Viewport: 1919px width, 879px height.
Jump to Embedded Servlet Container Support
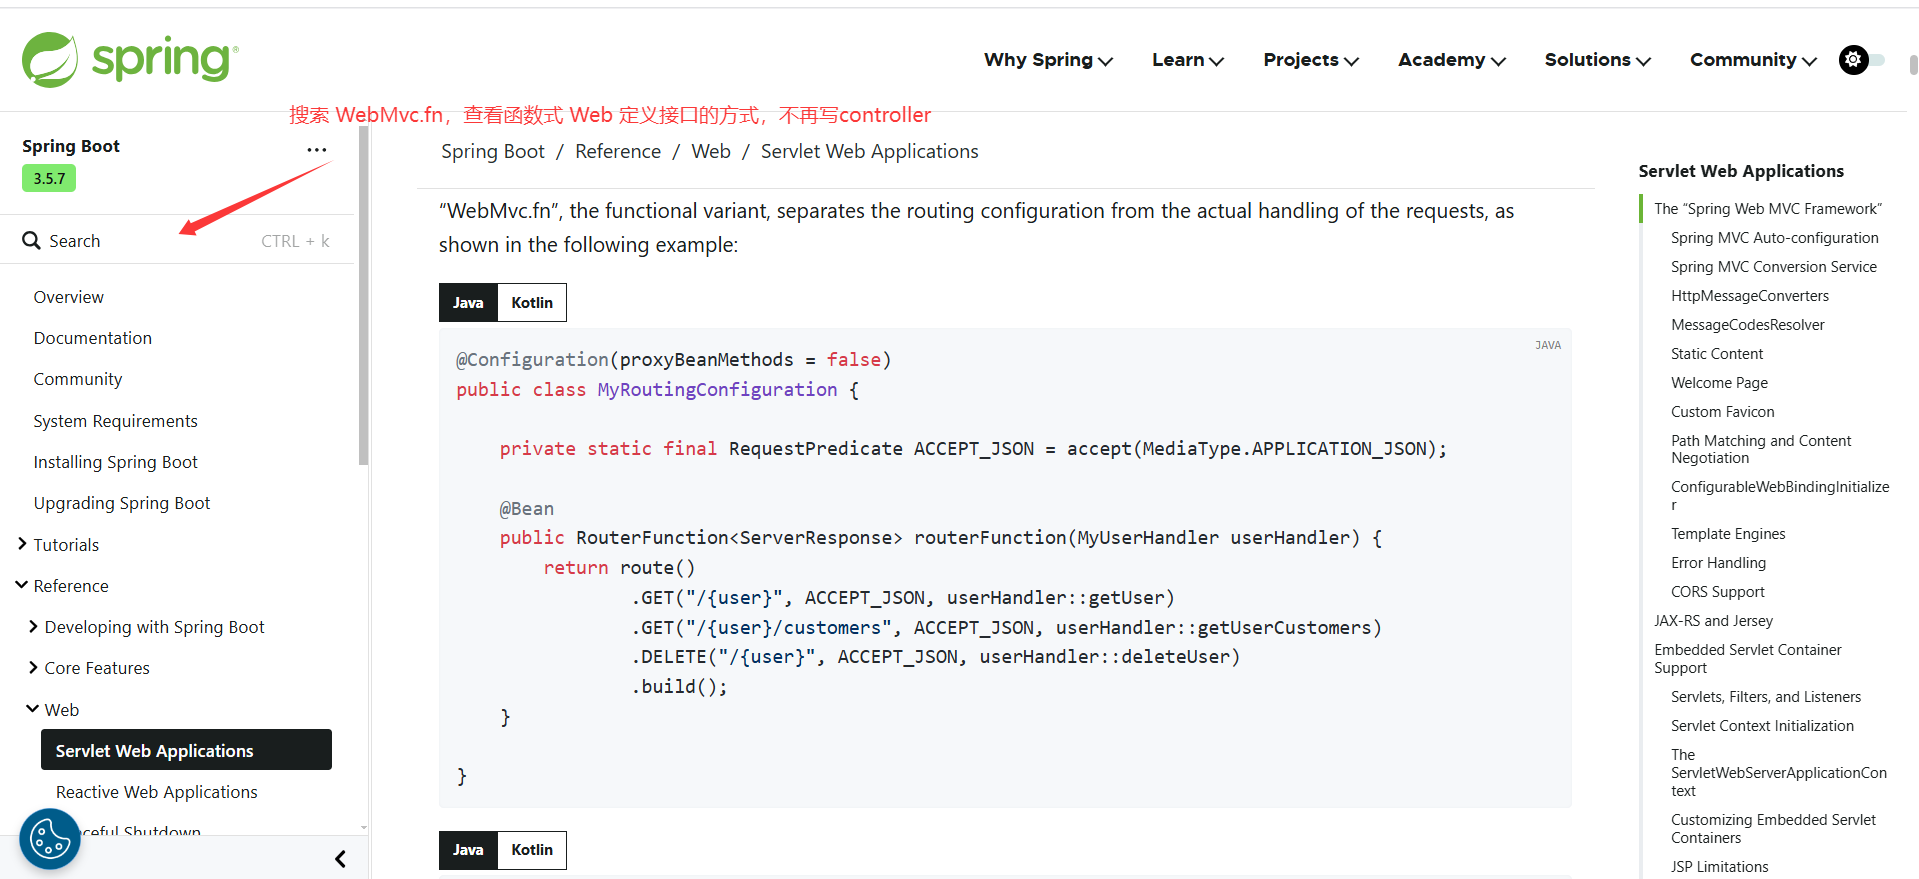[1748, 659]
